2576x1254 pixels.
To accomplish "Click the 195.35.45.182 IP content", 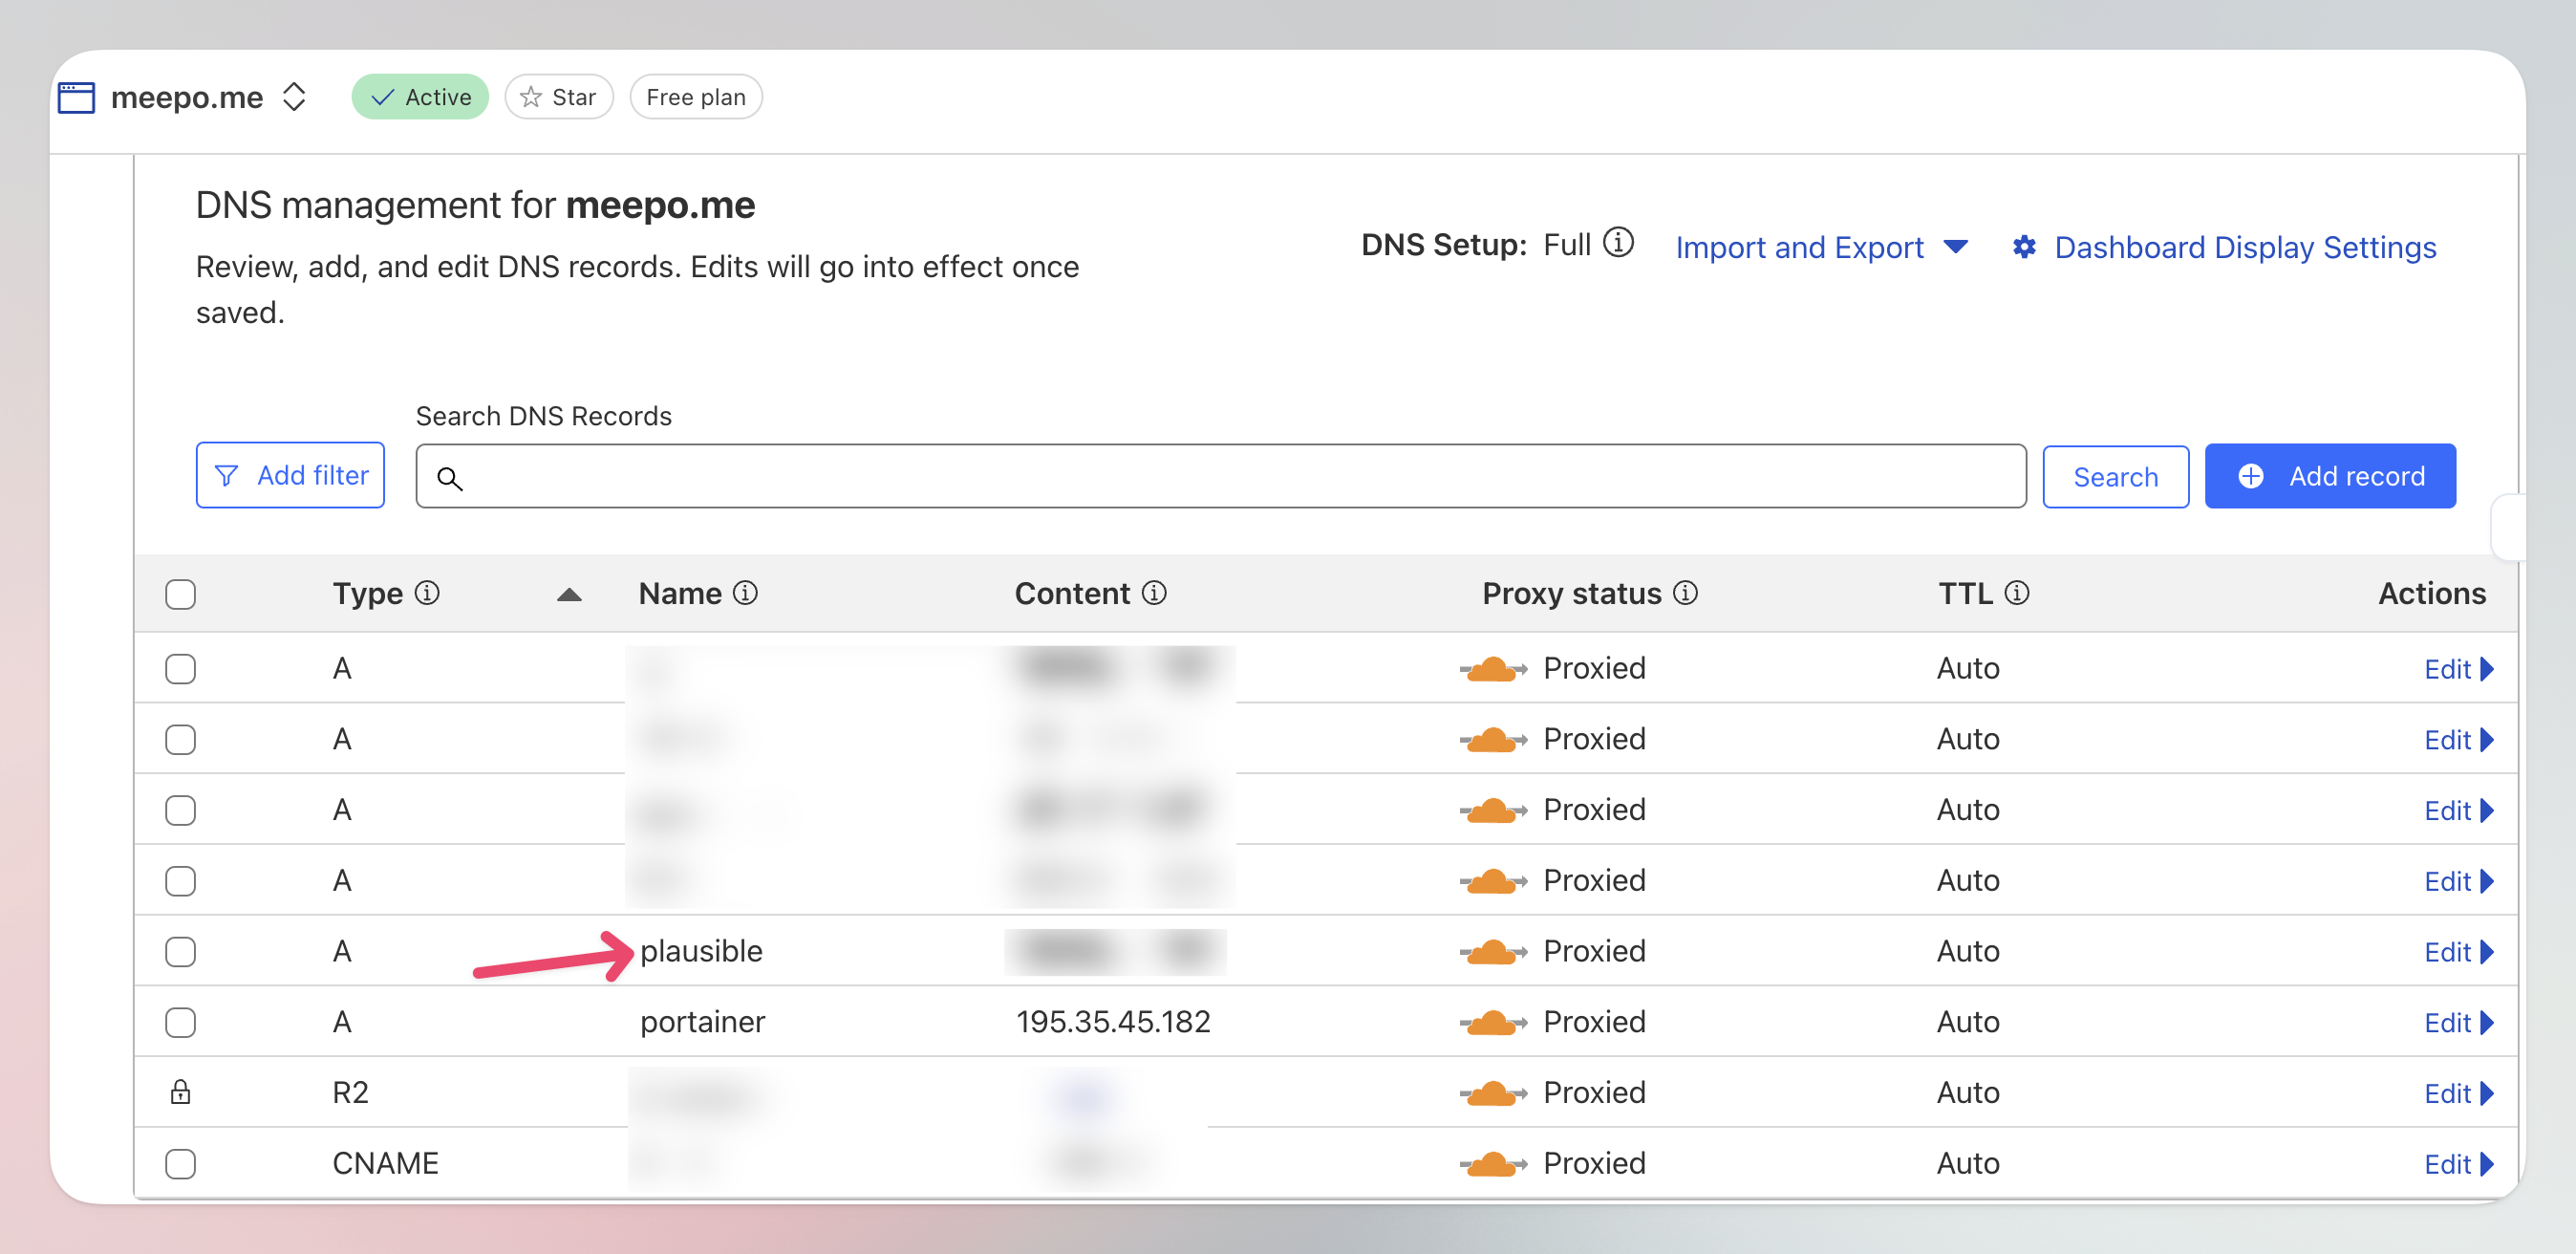I will (1113, 1022).
